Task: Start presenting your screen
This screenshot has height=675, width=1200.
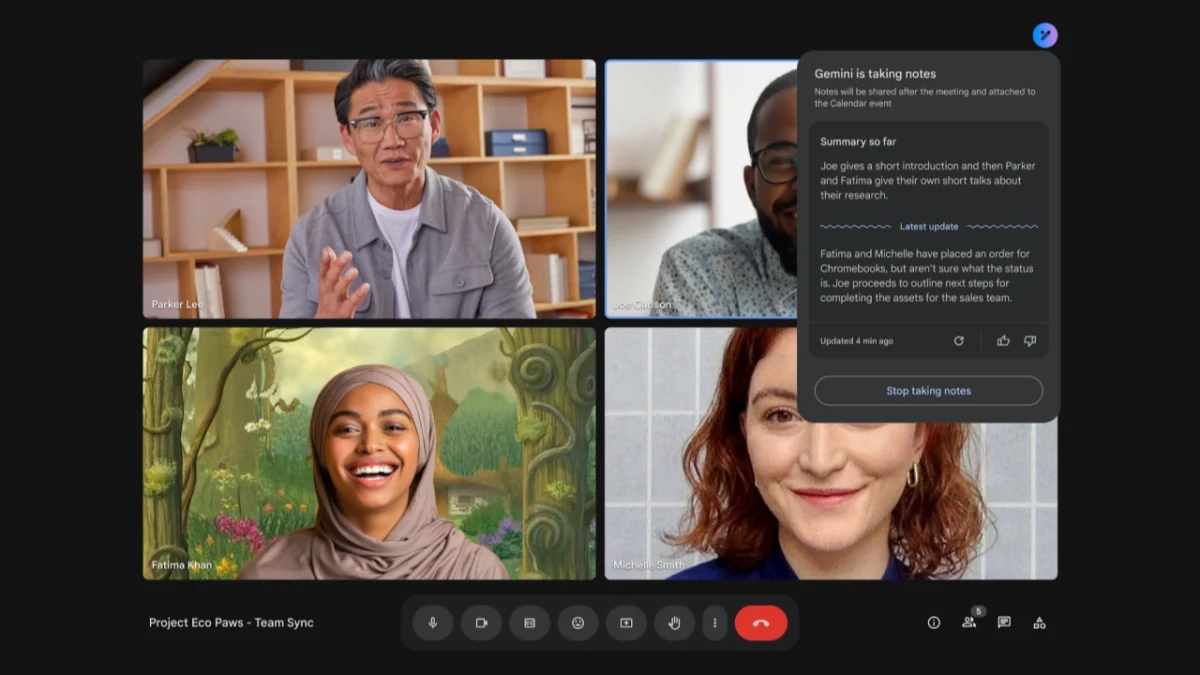Action: 626,622
